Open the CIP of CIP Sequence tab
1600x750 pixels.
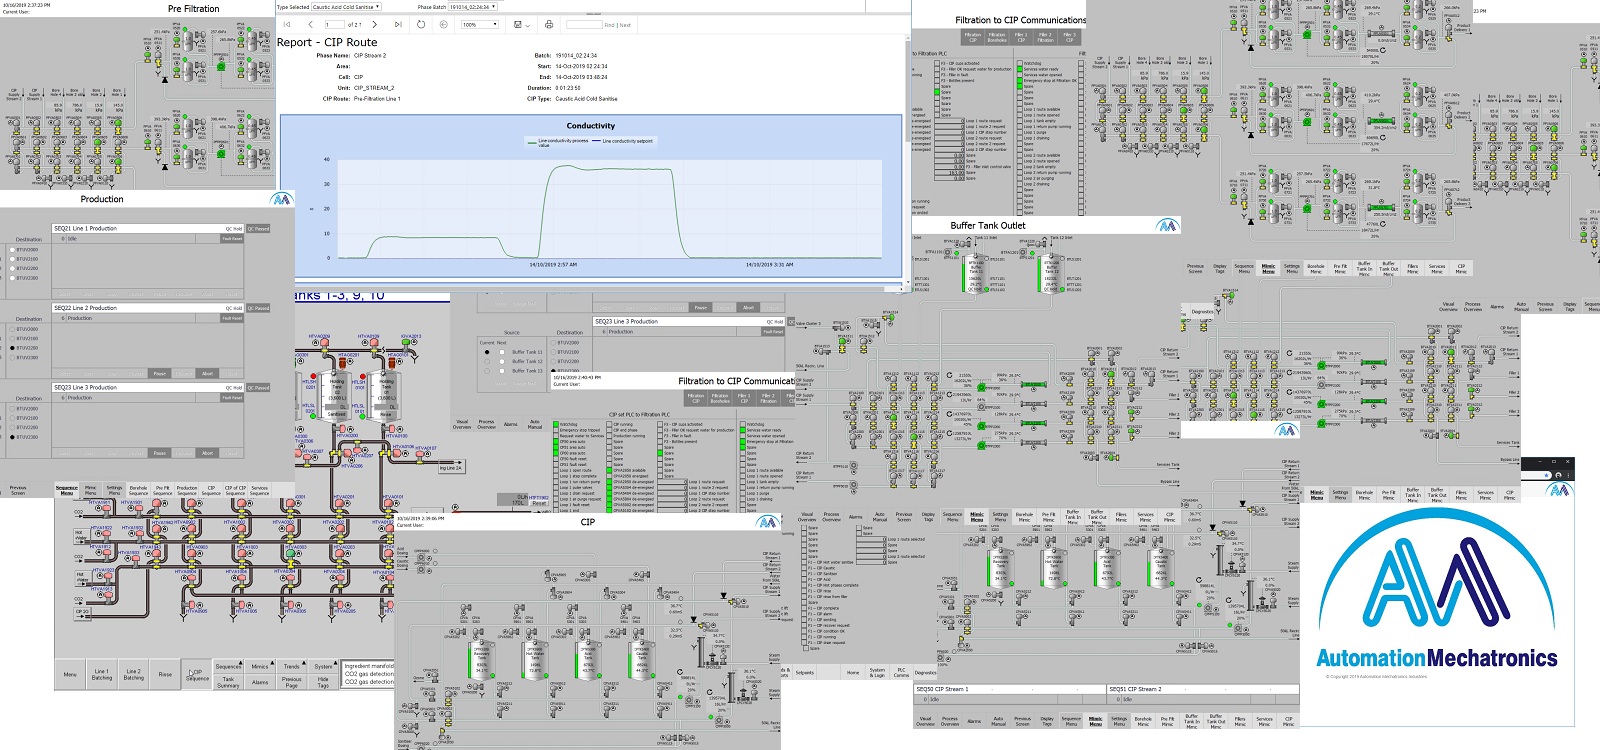click(x=235, y=490)
